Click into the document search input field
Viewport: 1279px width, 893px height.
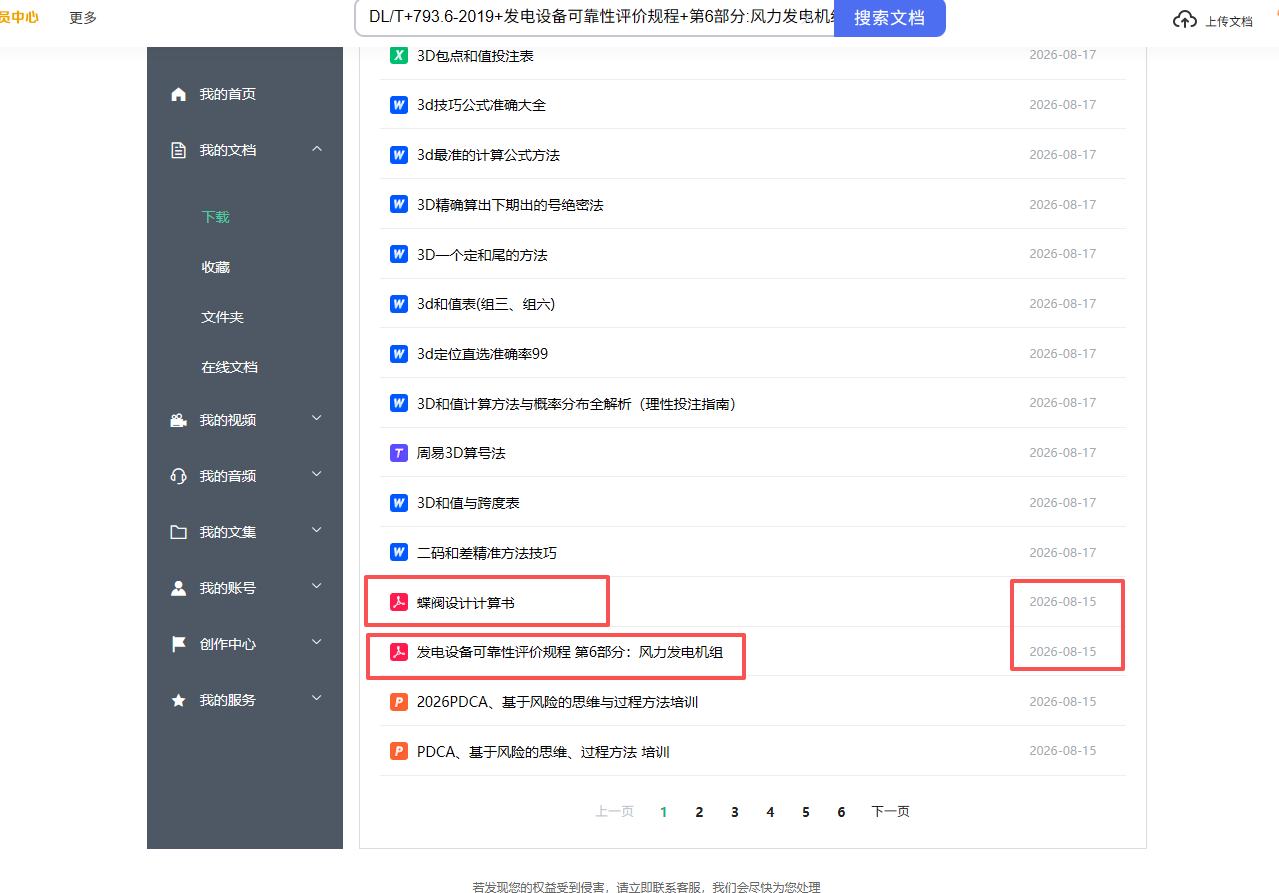click(595, 18)
